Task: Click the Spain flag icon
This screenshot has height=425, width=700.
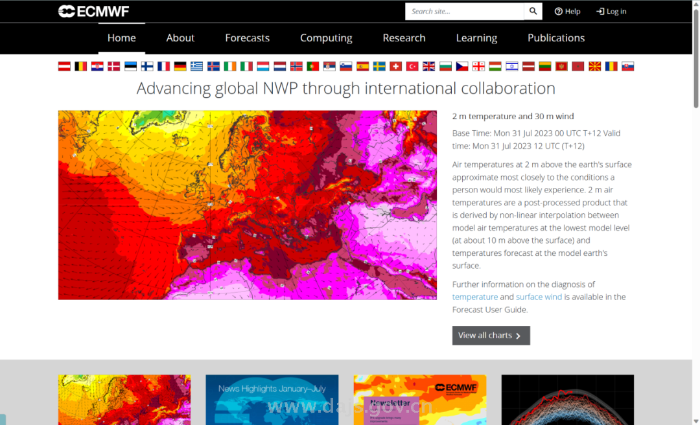Action: coord(362,67)
